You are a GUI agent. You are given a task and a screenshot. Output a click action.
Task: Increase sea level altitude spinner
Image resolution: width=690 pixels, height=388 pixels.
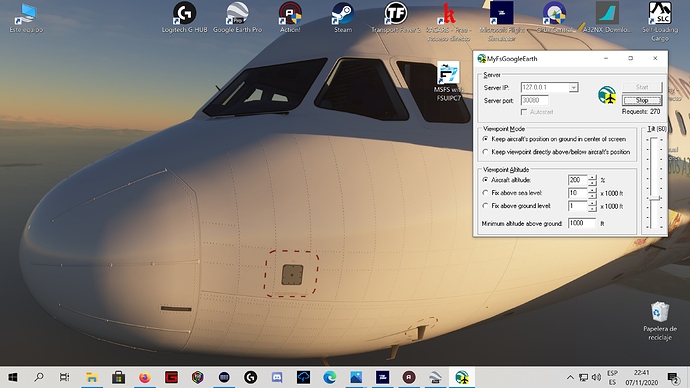pyautogui.click(x=592, y=190)
